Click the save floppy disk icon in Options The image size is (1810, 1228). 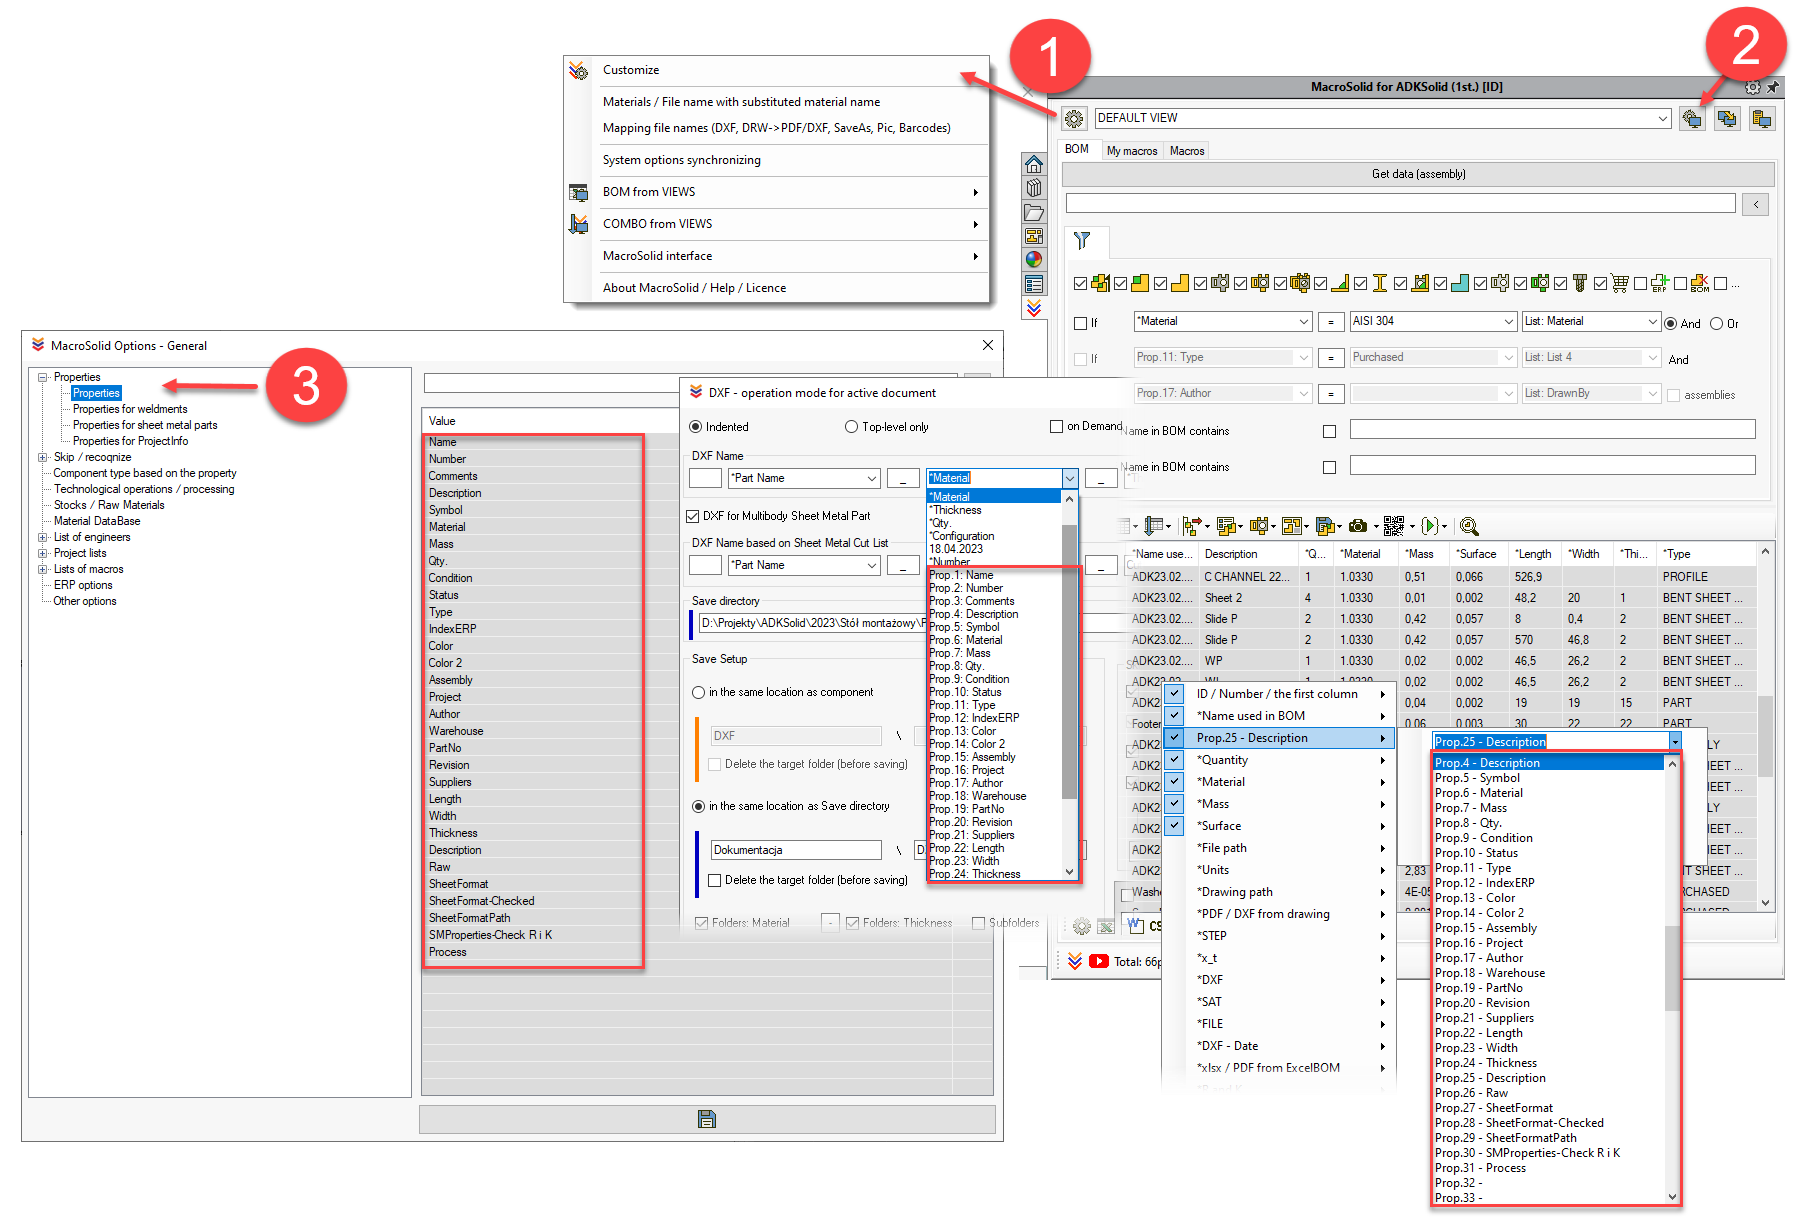click(707, 1119)
